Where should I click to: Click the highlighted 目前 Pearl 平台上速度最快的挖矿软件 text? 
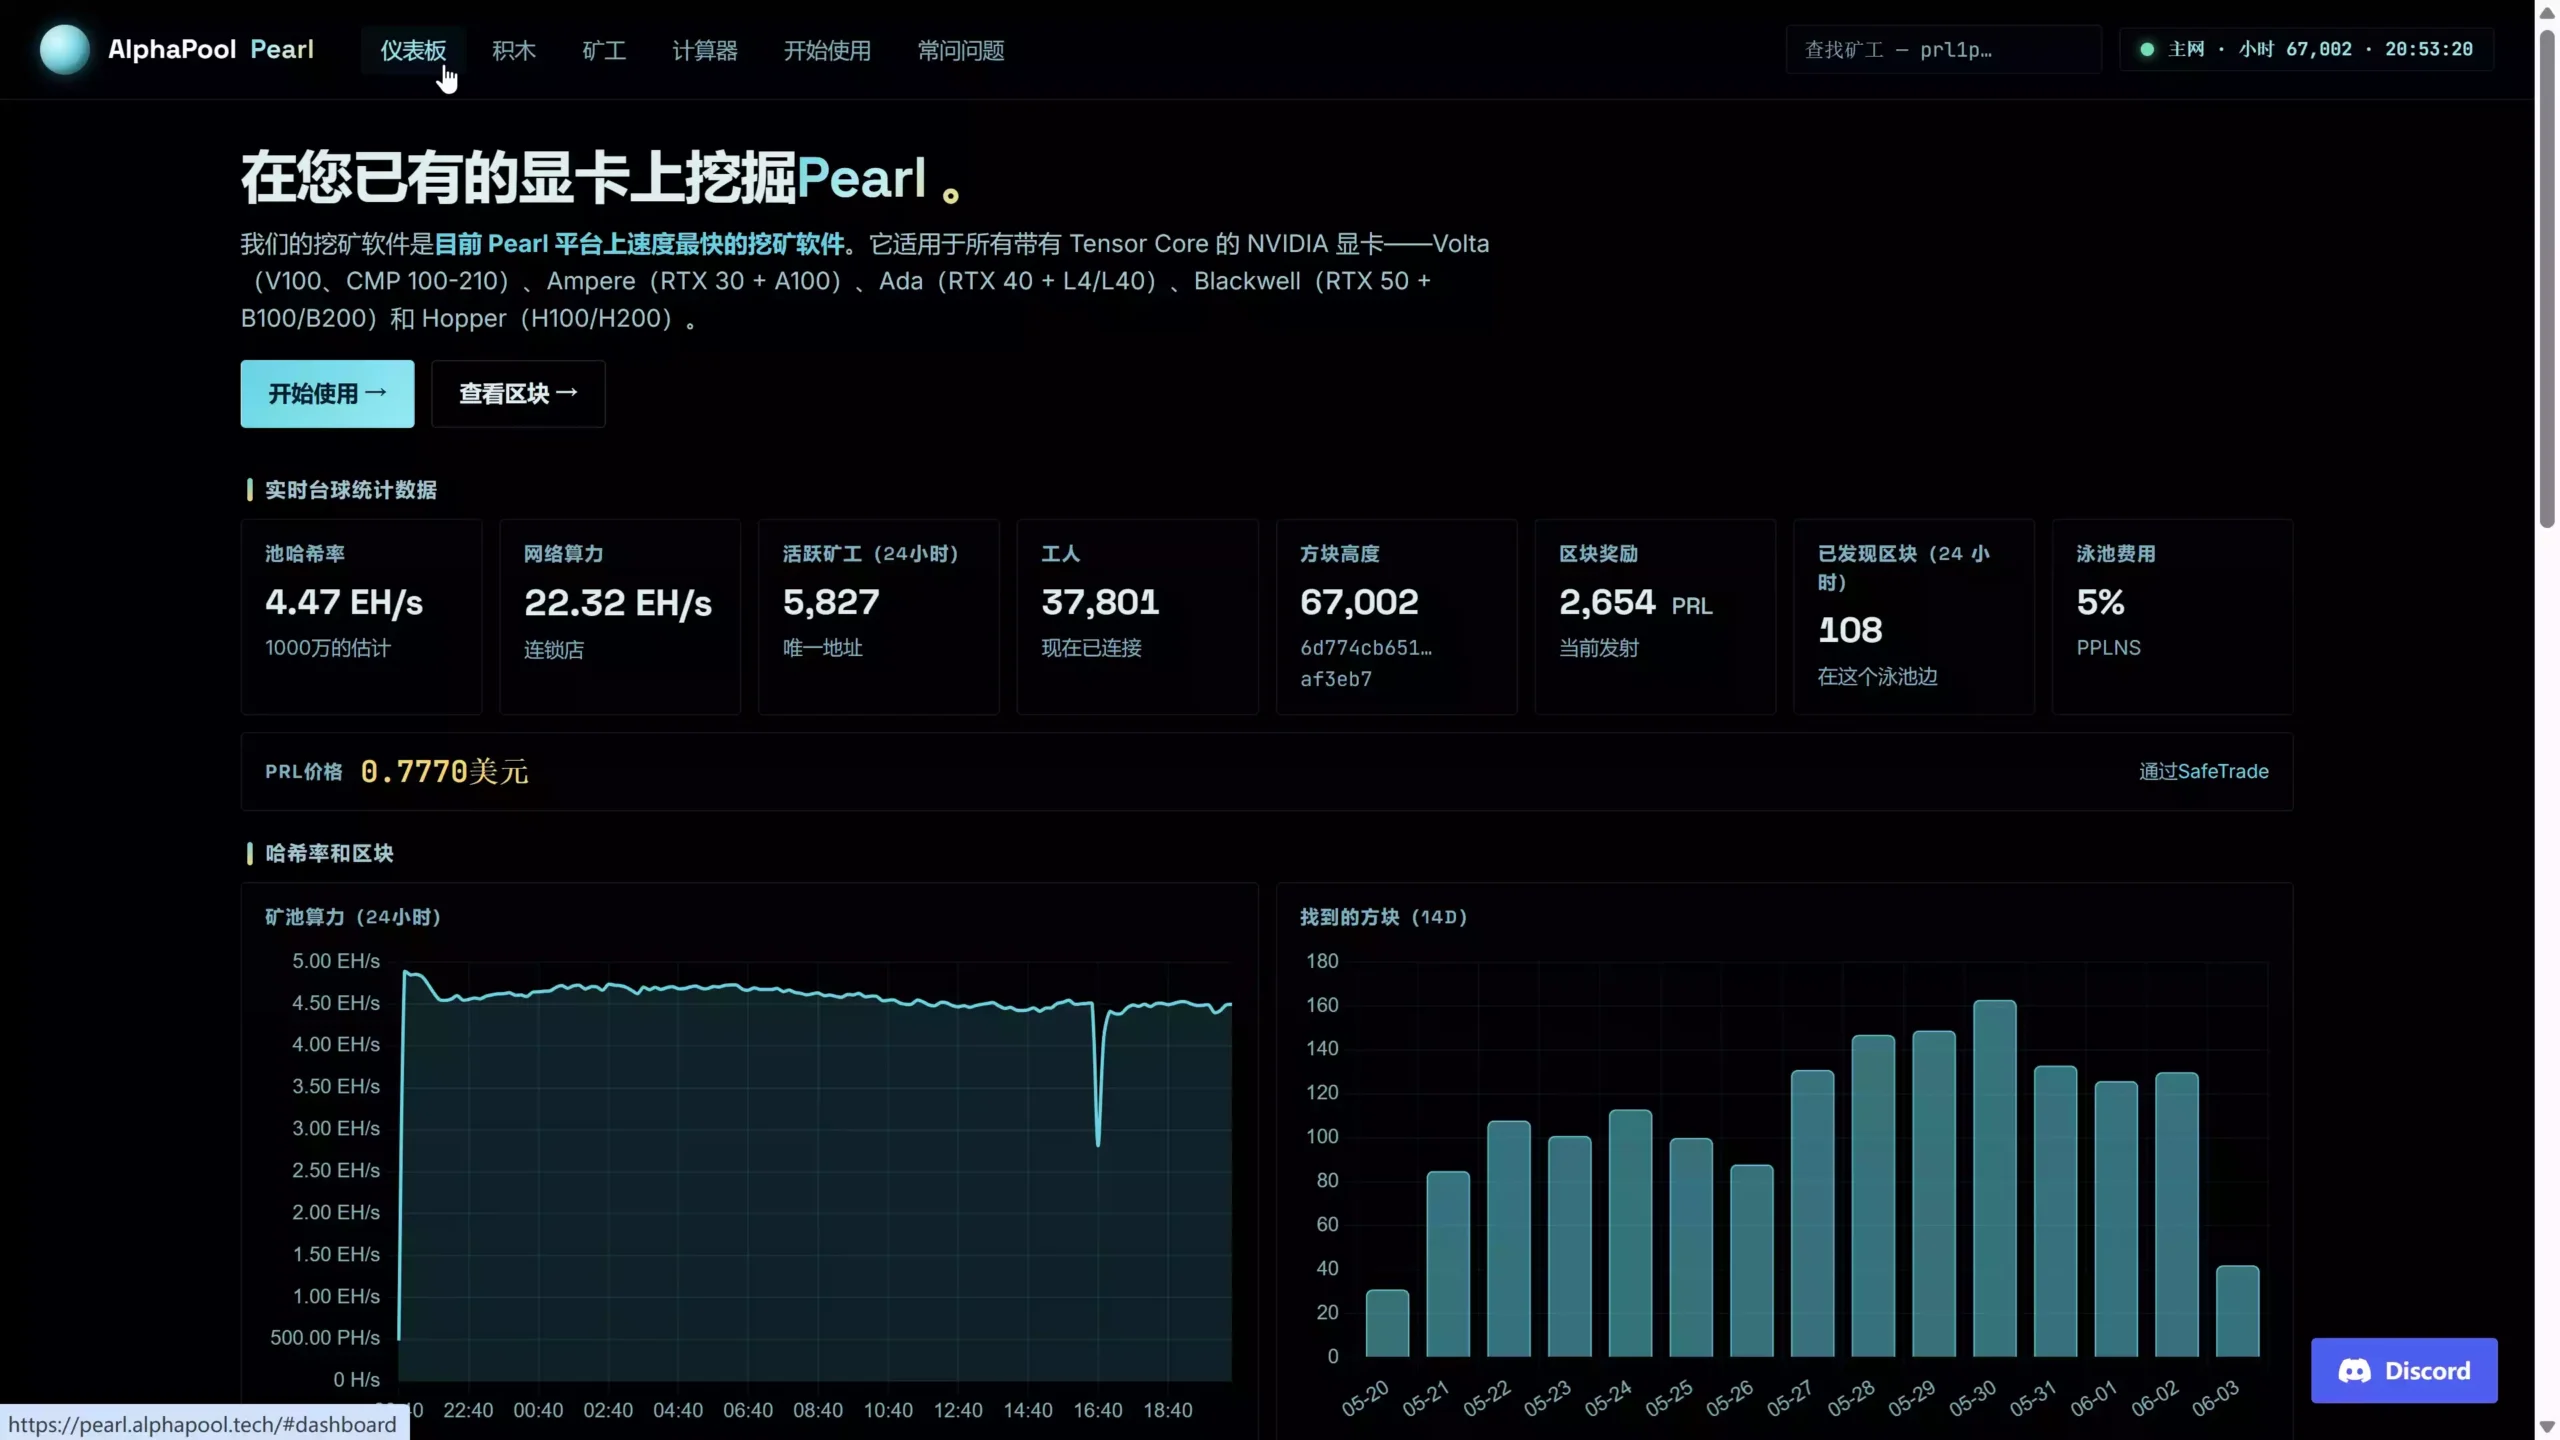[x=640, y=244]
